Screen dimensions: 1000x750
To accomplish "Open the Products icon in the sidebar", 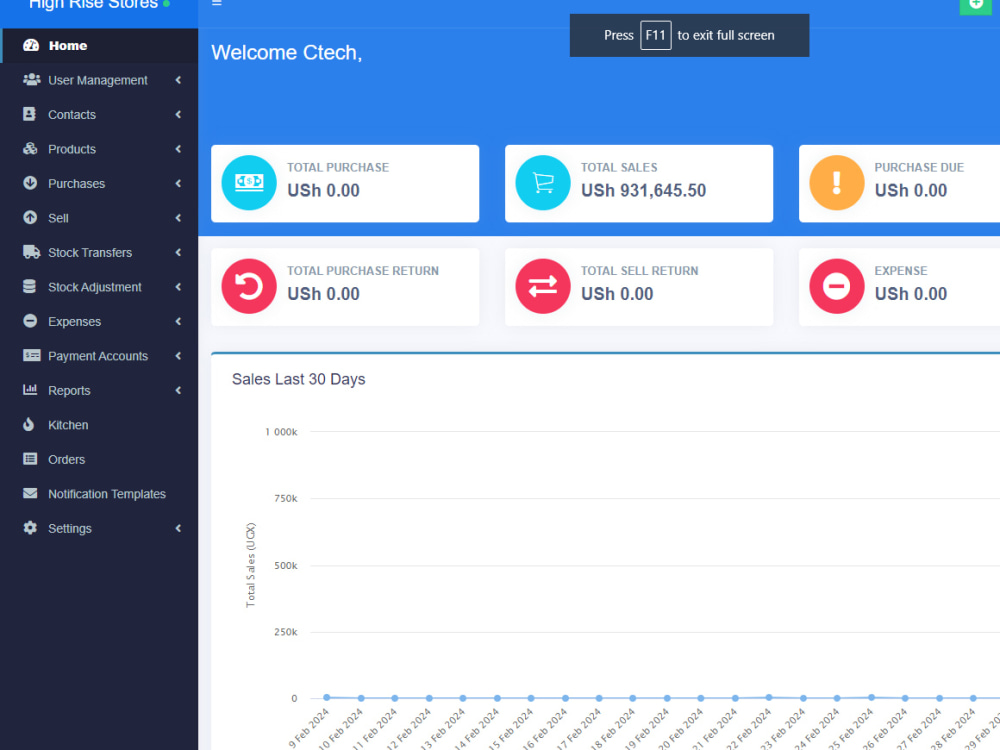I will [x=29, y=149].
